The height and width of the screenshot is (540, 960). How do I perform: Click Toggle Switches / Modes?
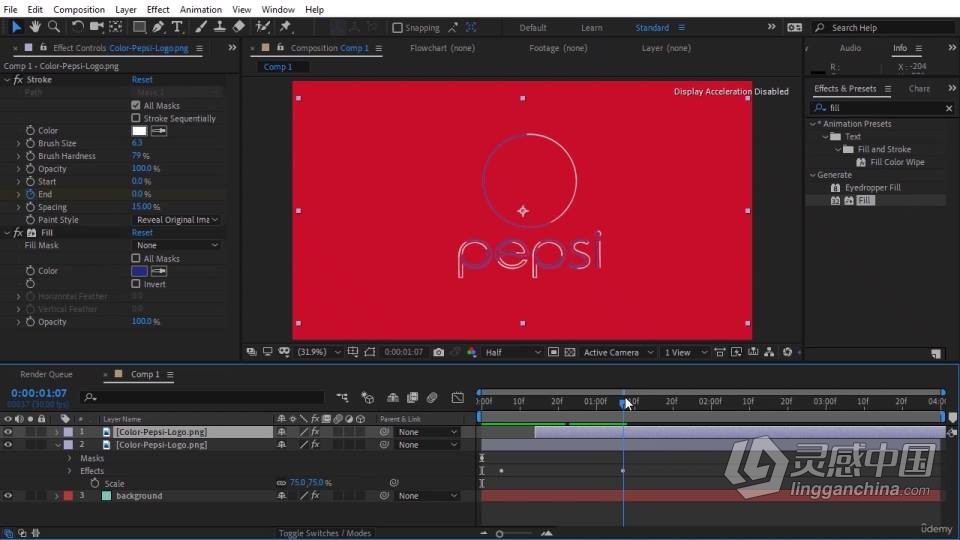coord(324,533)
